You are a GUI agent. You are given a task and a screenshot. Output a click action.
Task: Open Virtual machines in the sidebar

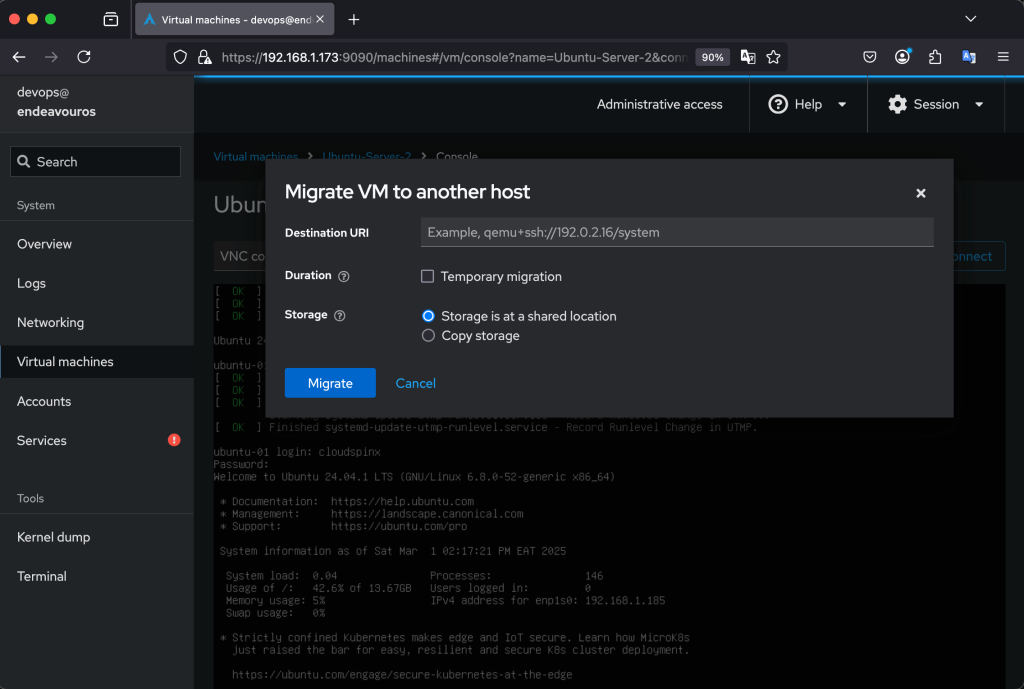coord(97,362)
